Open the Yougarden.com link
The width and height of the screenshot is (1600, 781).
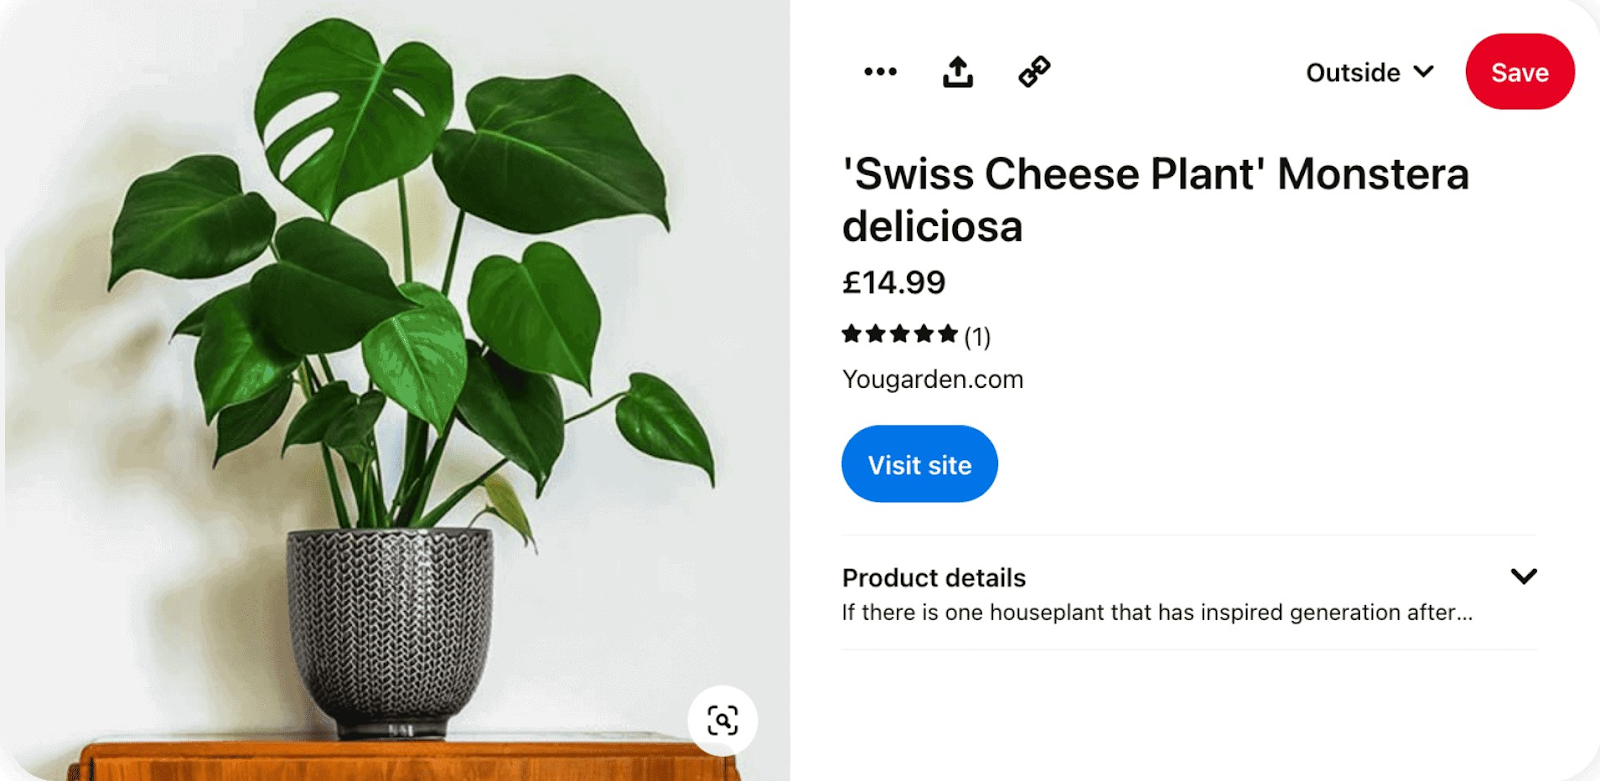point(932,379)
